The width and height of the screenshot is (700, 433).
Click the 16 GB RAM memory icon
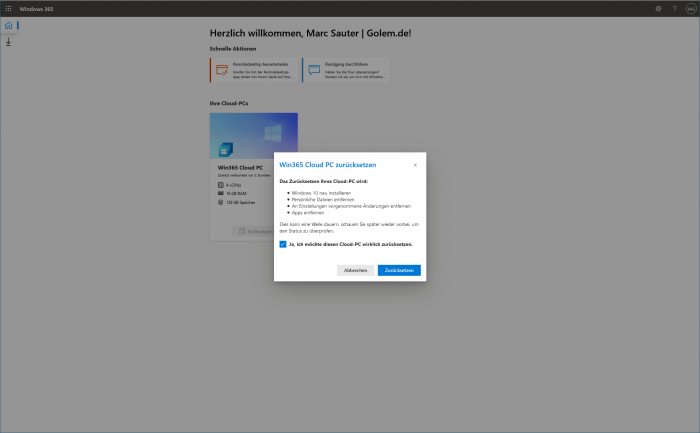221,193
